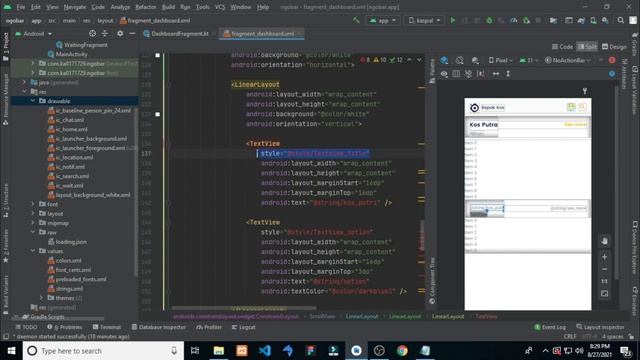
Task: Switch editor to Code view mode
Action: pos(562,47)
